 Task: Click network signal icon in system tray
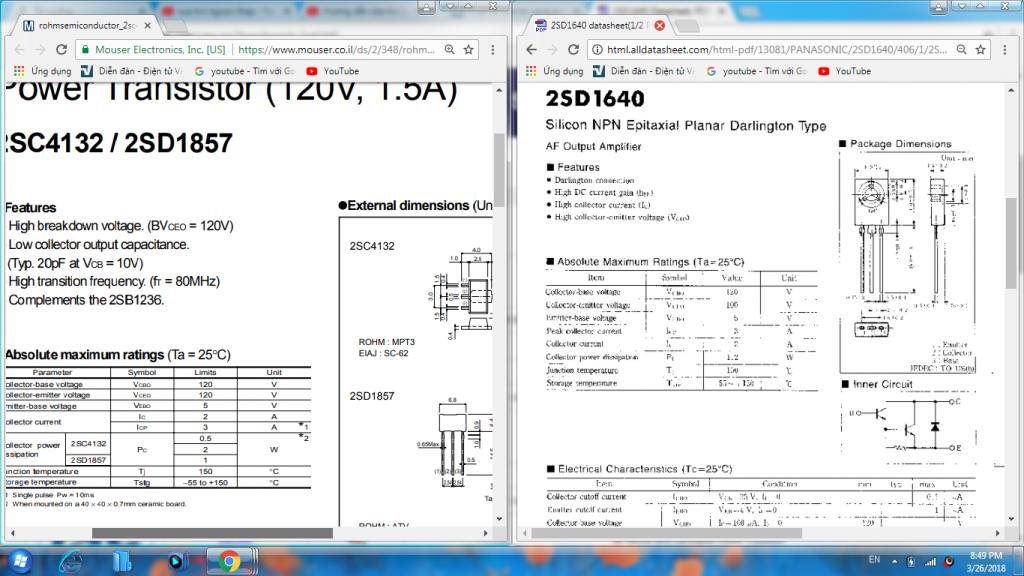[x=931, y=561]
